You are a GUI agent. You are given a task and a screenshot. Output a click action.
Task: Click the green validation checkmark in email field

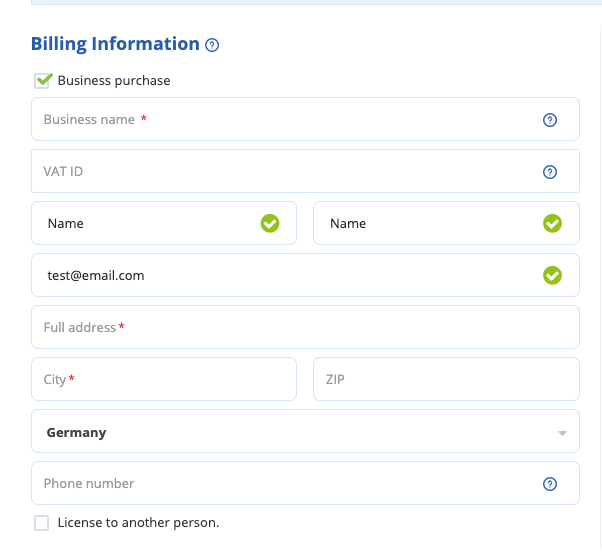tap(552, 275)
